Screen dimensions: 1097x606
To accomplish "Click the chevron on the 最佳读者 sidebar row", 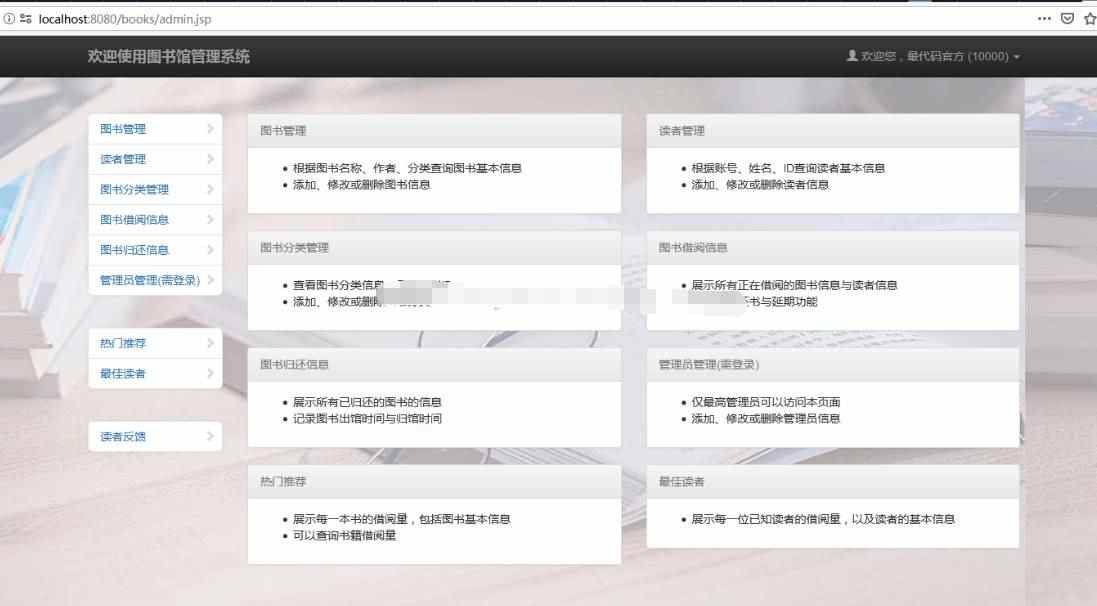I will [211, 373].
